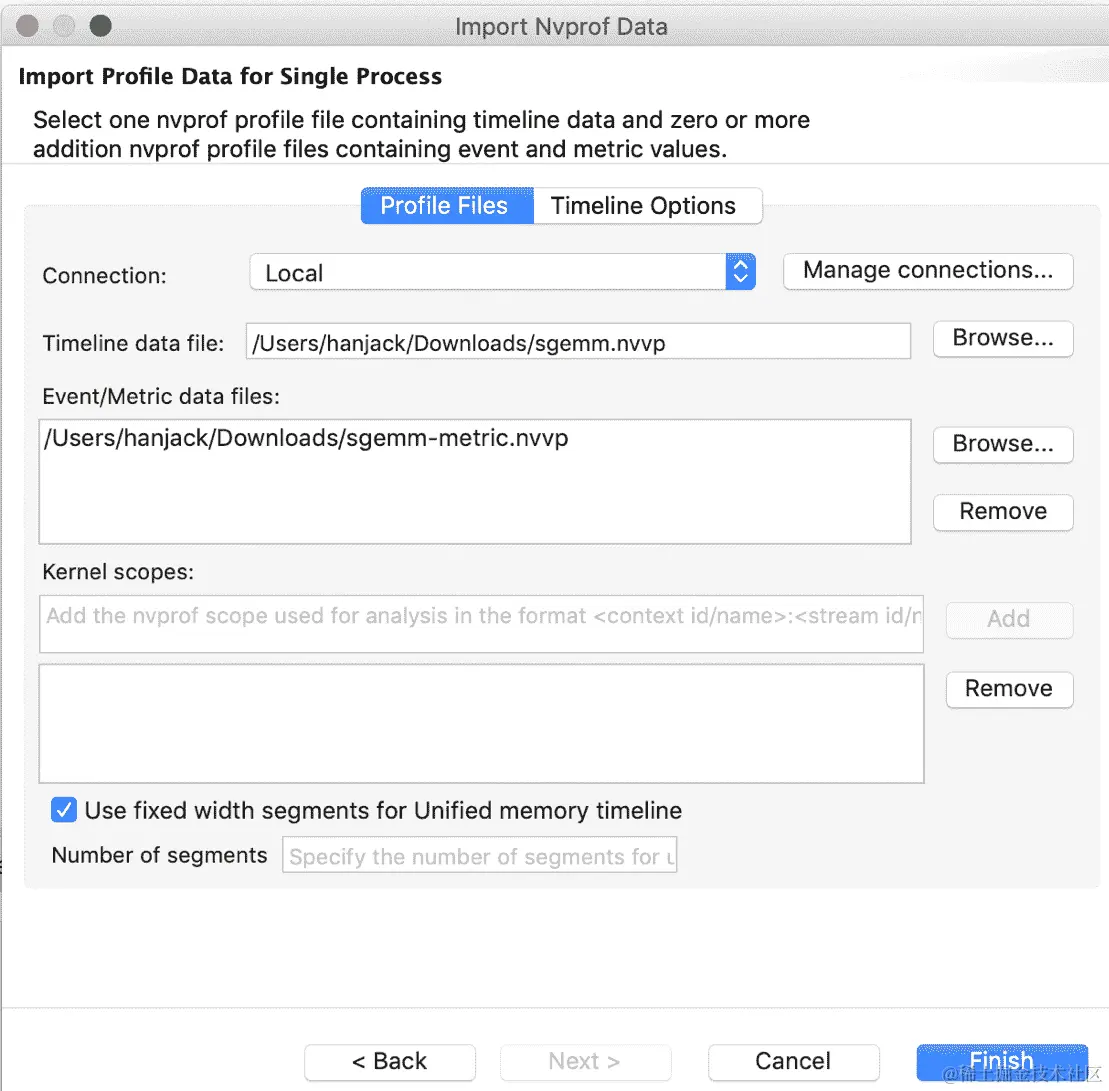
Task: Click the Connection dropdown arrow stepper icon
Action: pos(740,273)
